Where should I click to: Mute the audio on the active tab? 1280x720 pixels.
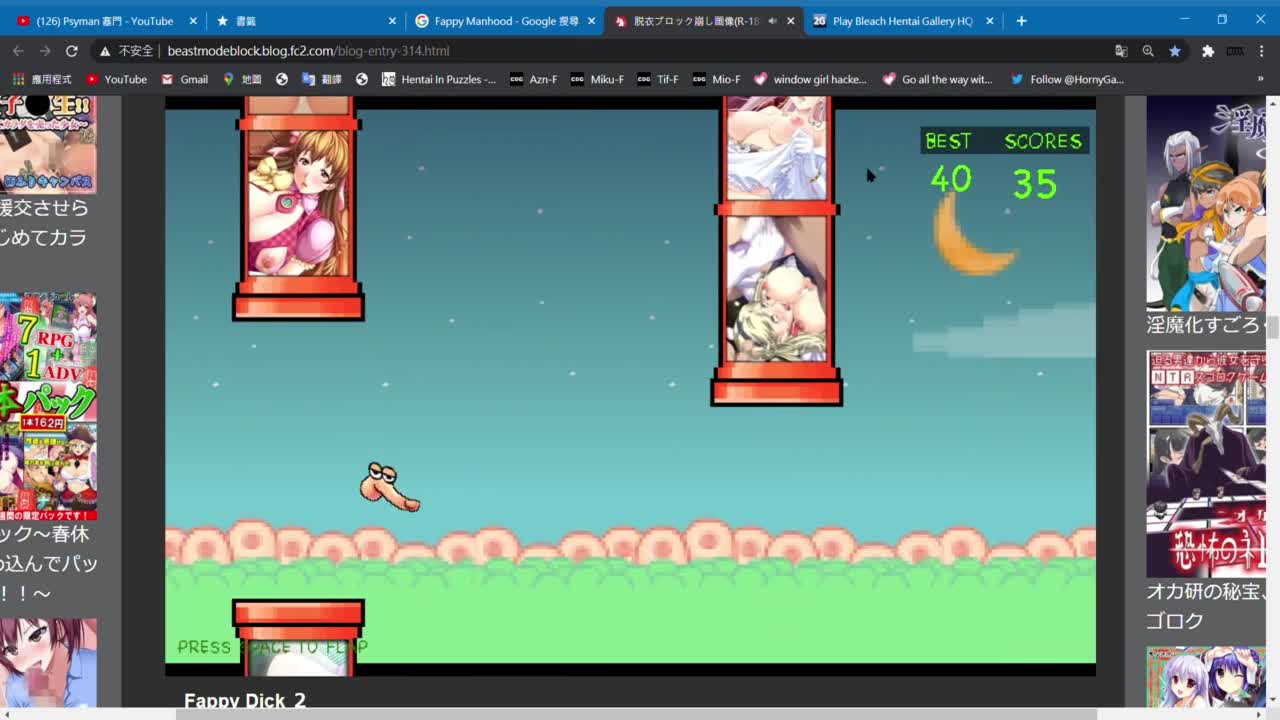[x=772, y=21]
